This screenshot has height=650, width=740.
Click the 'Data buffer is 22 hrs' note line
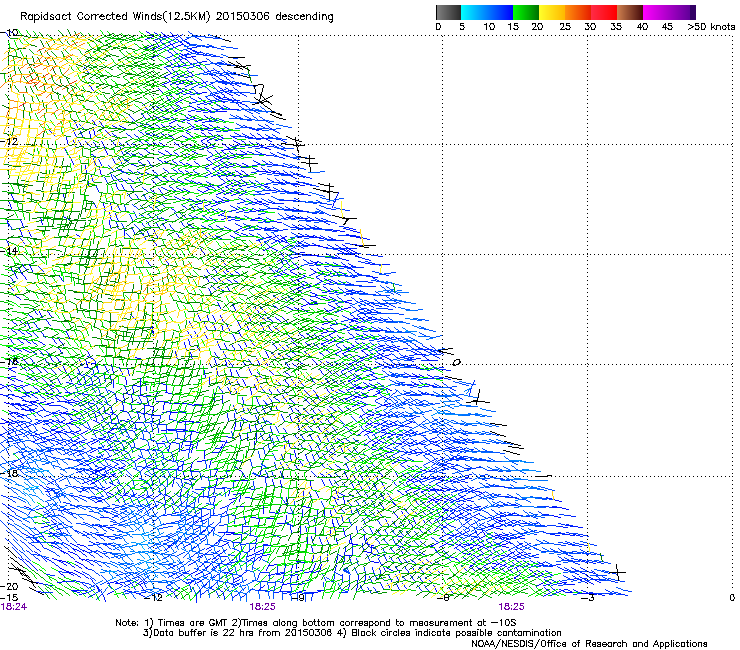coord(352,633)
